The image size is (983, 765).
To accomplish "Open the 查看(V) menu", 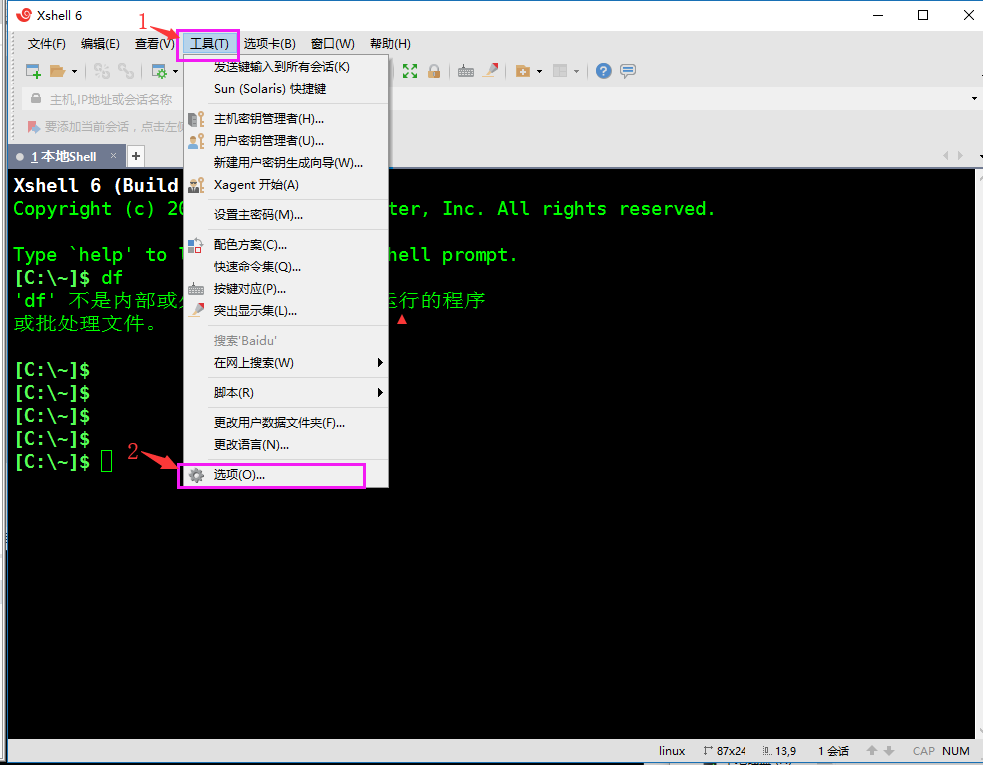I will [x=154, y=44].
